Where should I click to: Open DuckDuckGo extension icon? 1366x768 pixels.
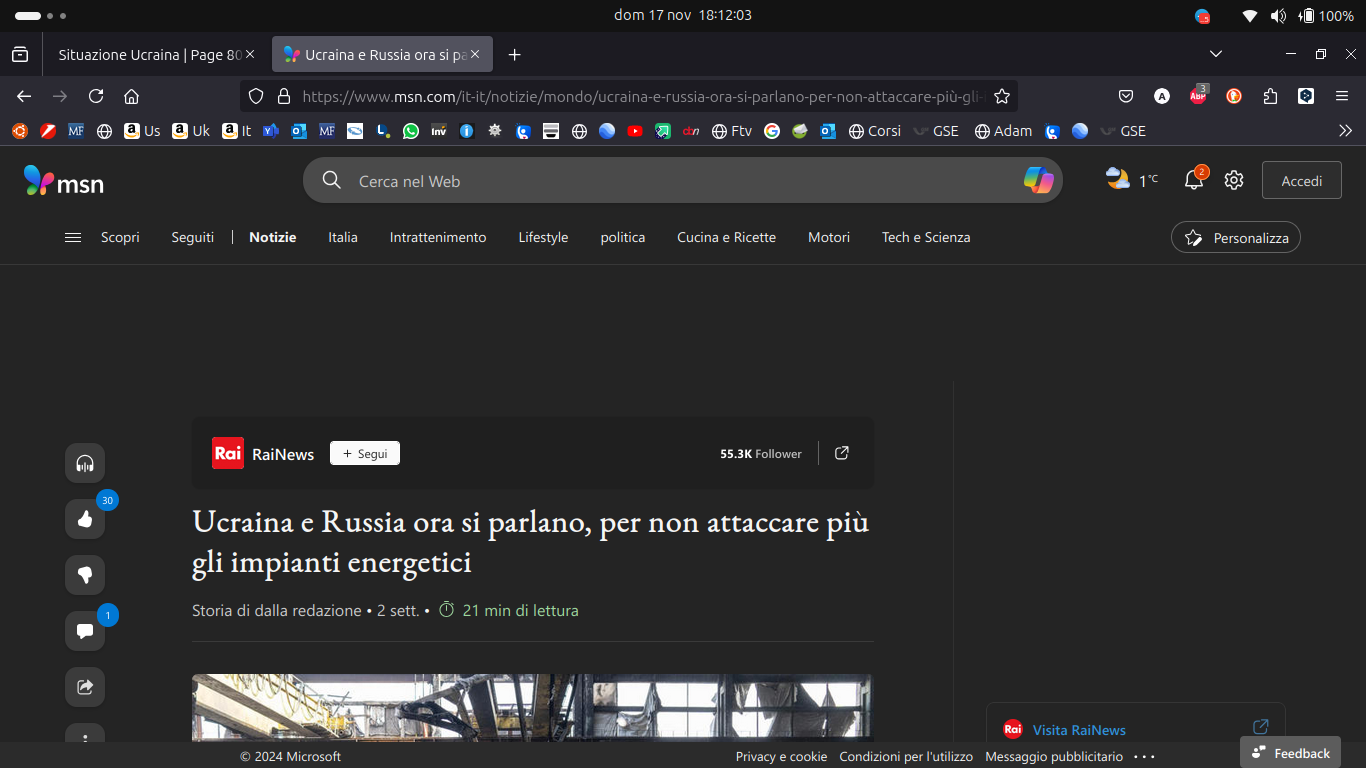point(1234,96)
